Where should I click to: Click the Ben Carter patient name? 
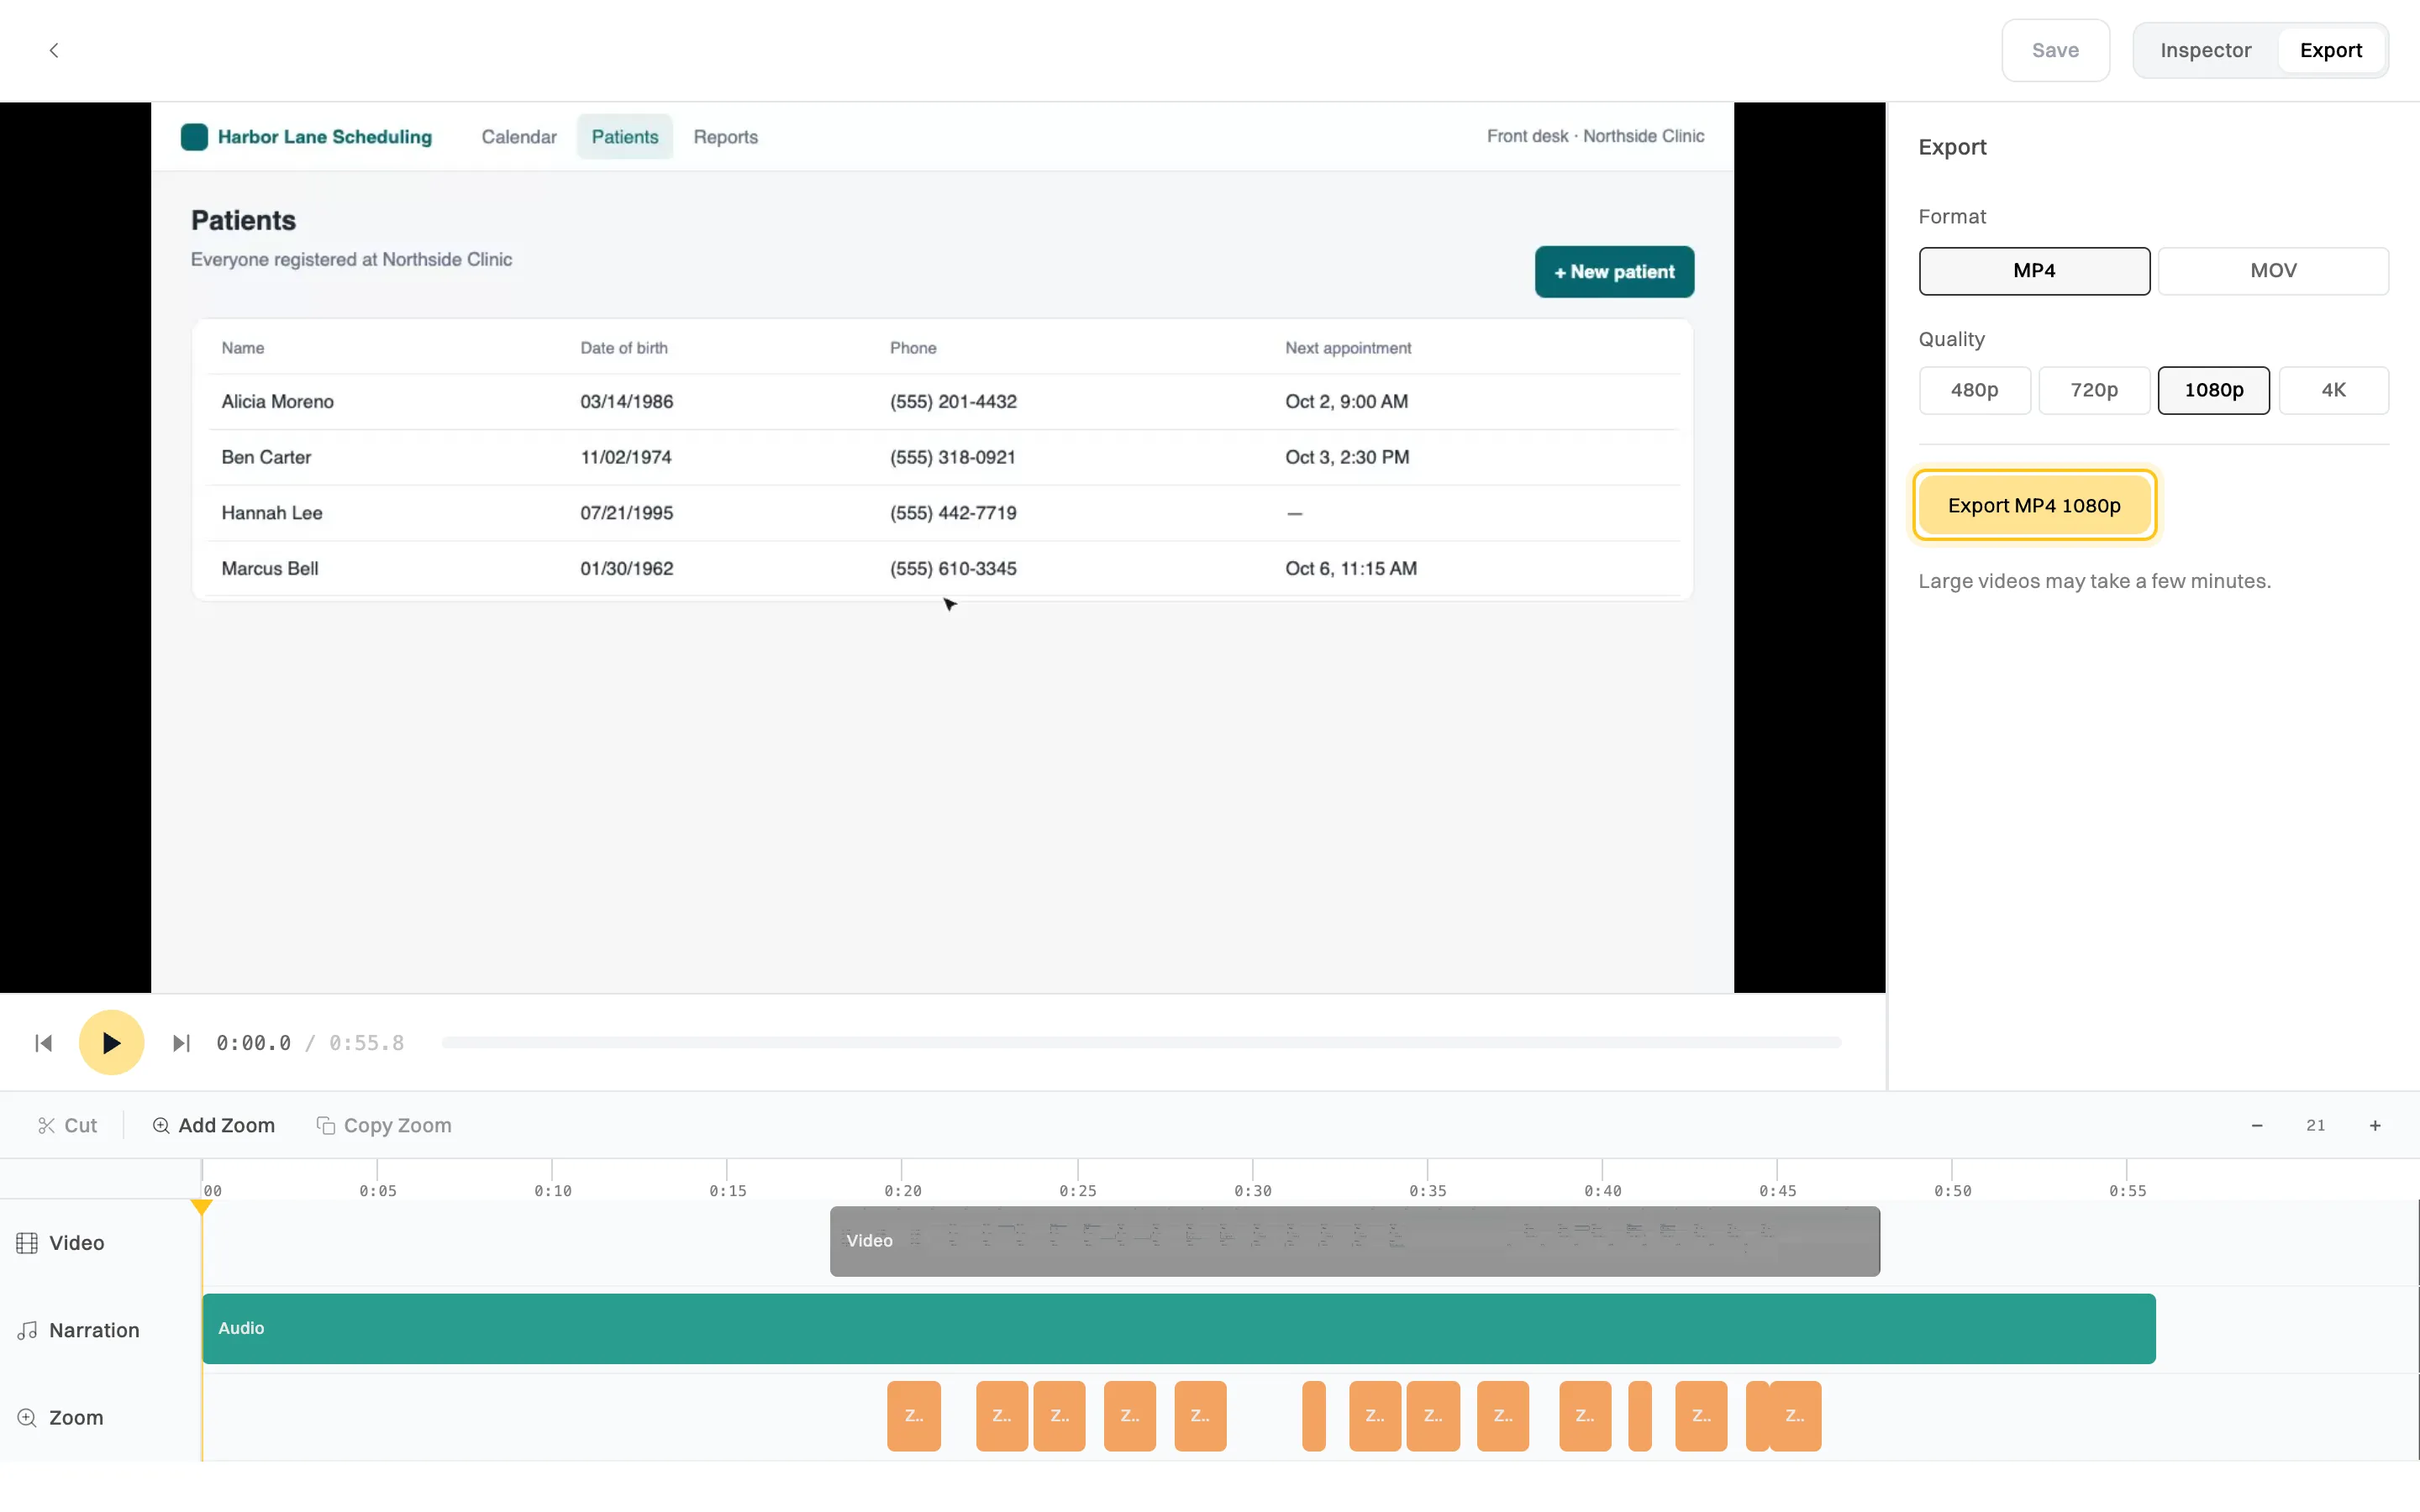point(266,457)
